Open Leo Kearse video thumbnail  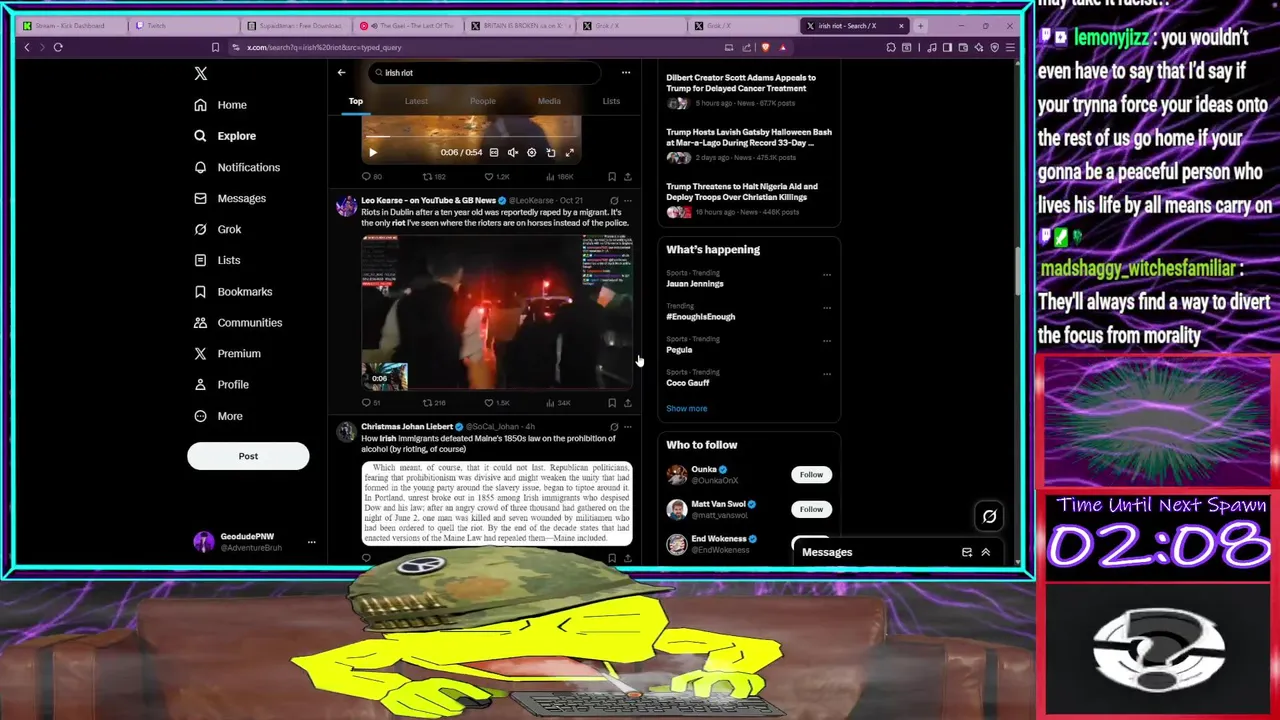(x=497, y=312)
